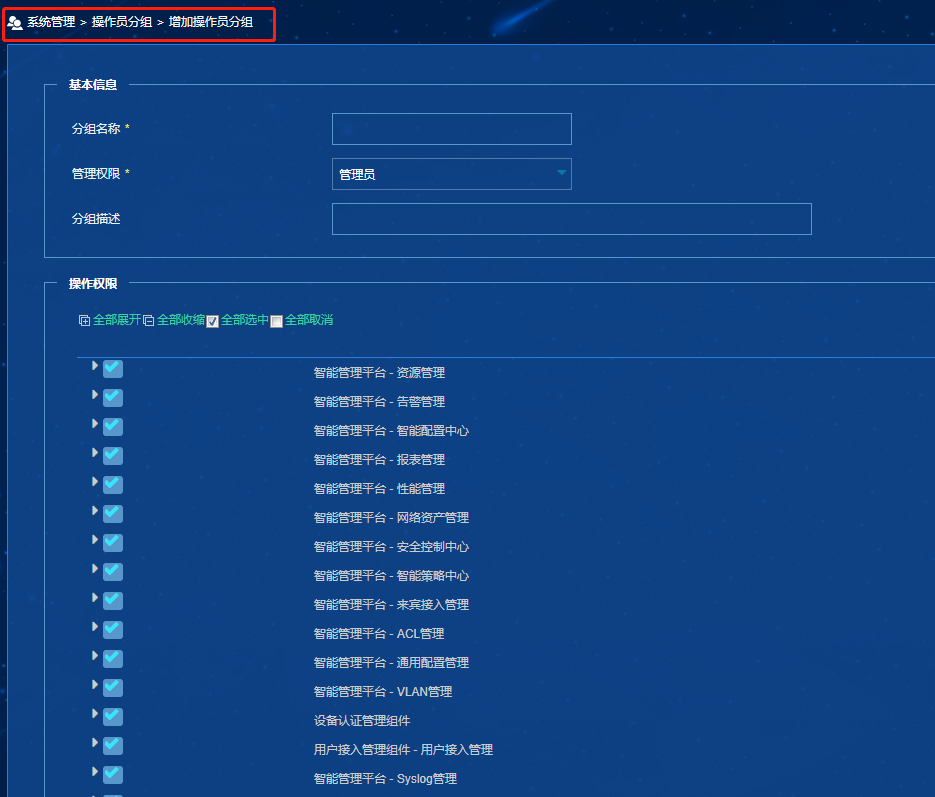Expand the VLAN管理 tree node
Viewport: 935px width, 797px height.
[x=95, y=684]
